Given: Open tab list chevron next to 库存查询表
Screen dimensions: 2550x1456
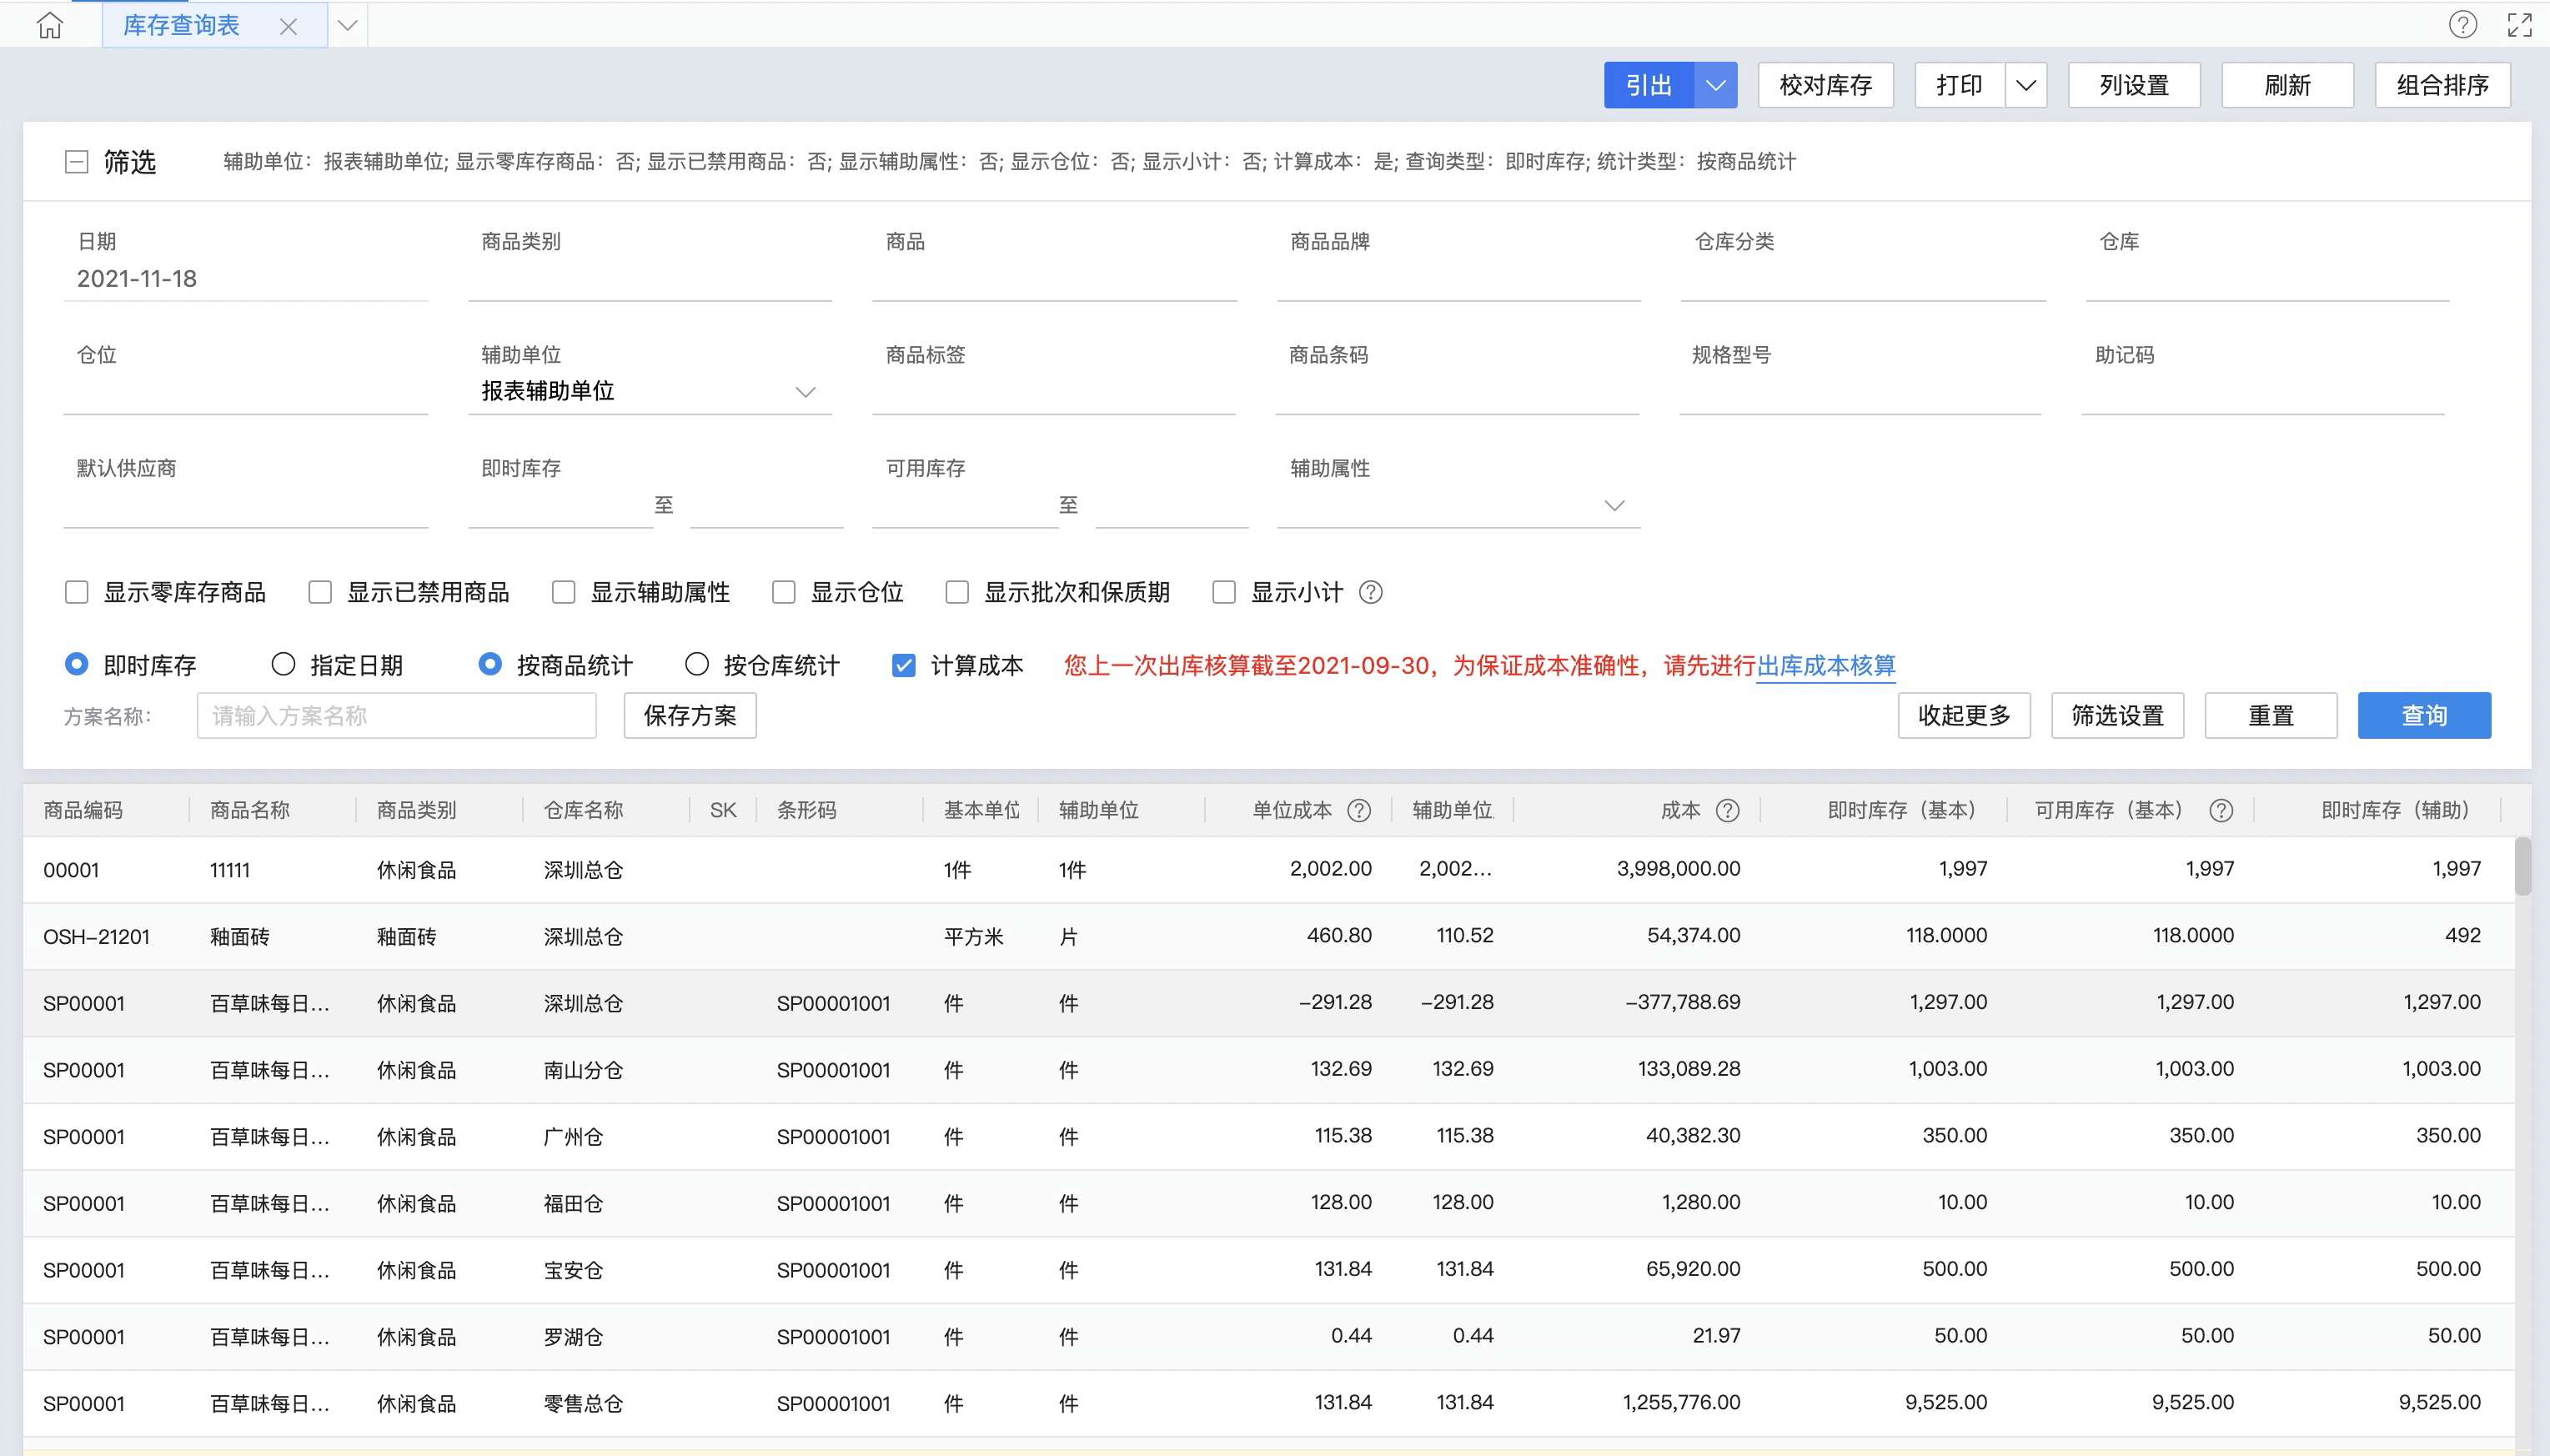Looking at the screenshot, I should point(347,26).
